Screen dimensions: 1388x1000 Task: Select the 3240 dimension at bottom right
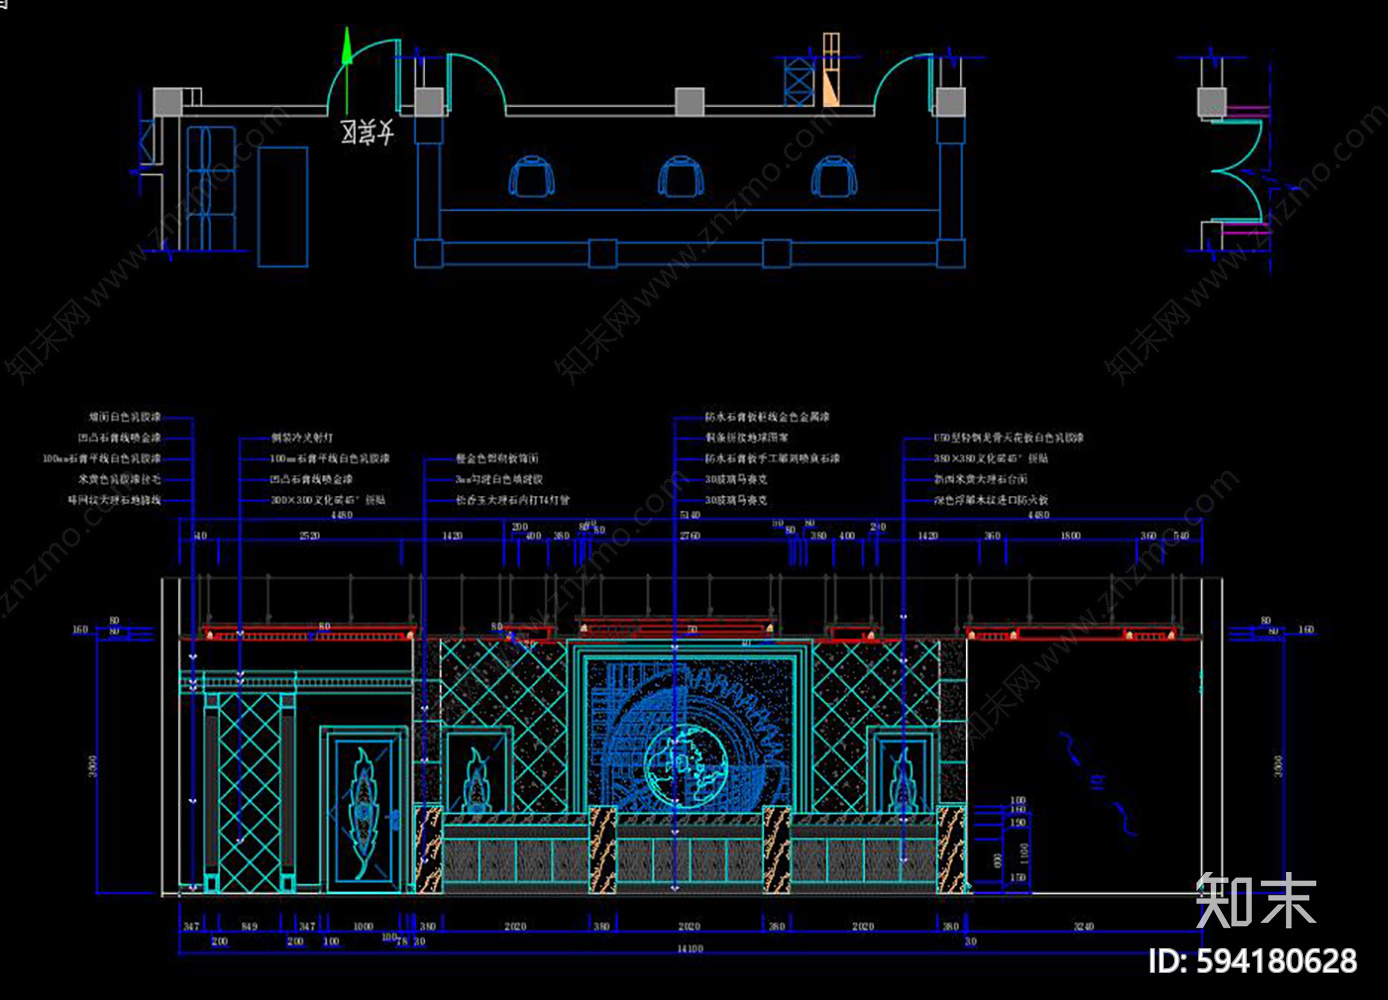pyautogui.click(x=1083, y=927)
